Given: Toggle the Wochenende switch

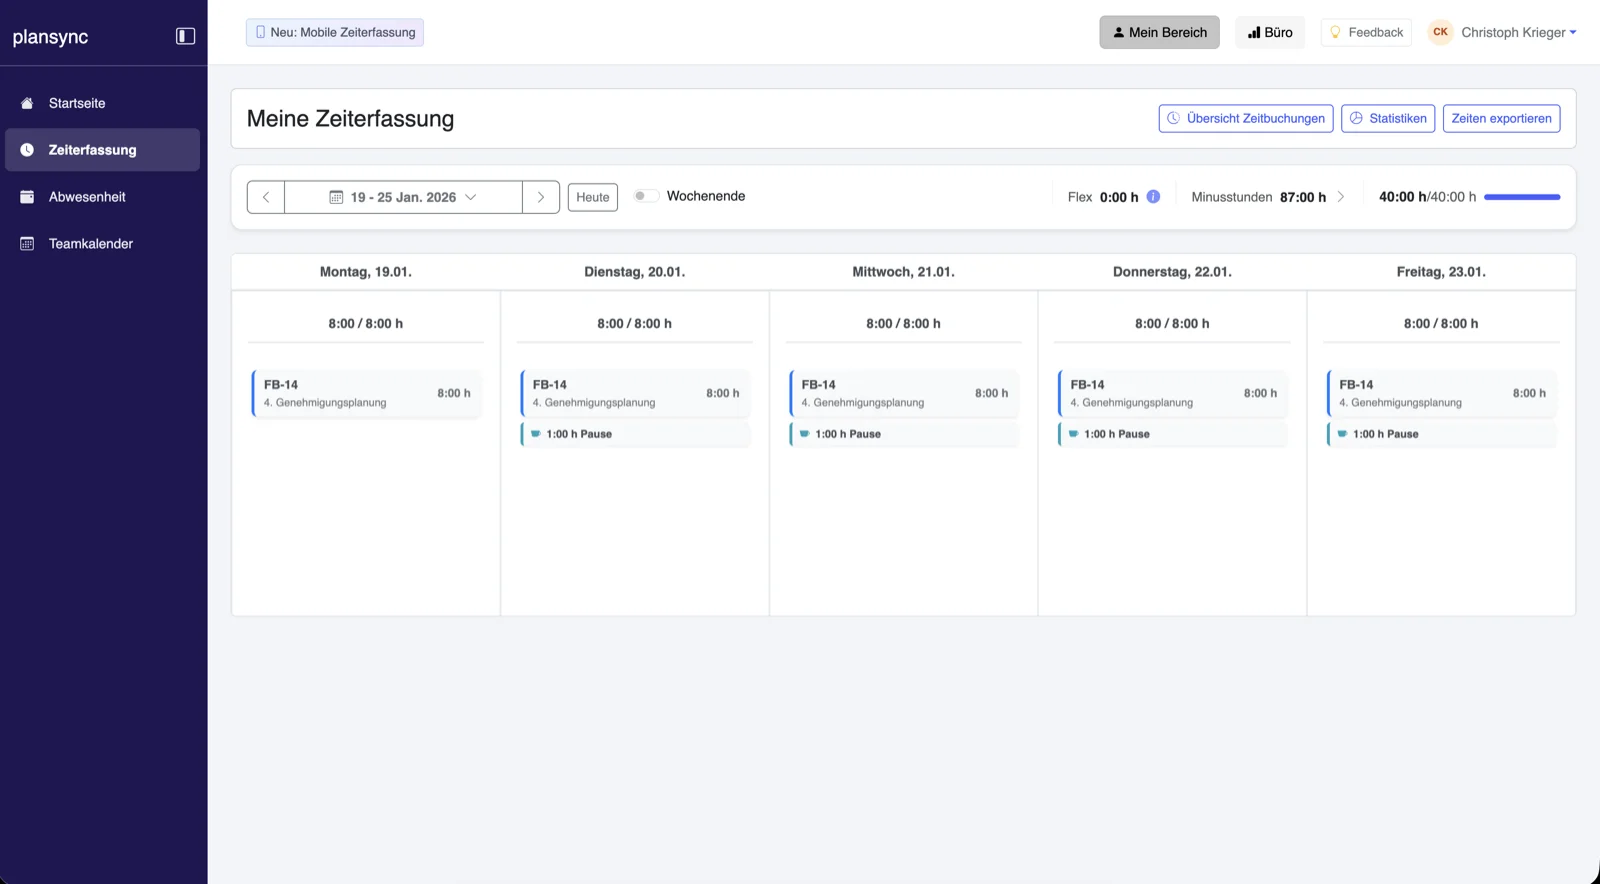Looking at the screenshot, I should pos(645,196).
